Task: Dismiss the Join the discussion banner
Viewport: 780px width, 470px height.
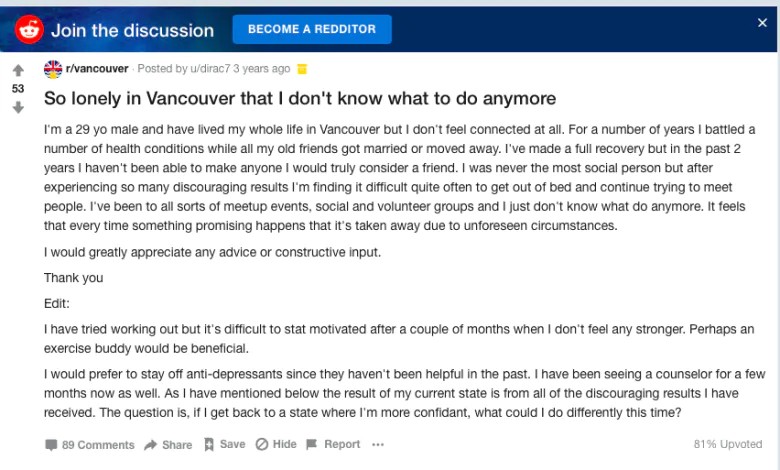Action: tap(762, 22)
